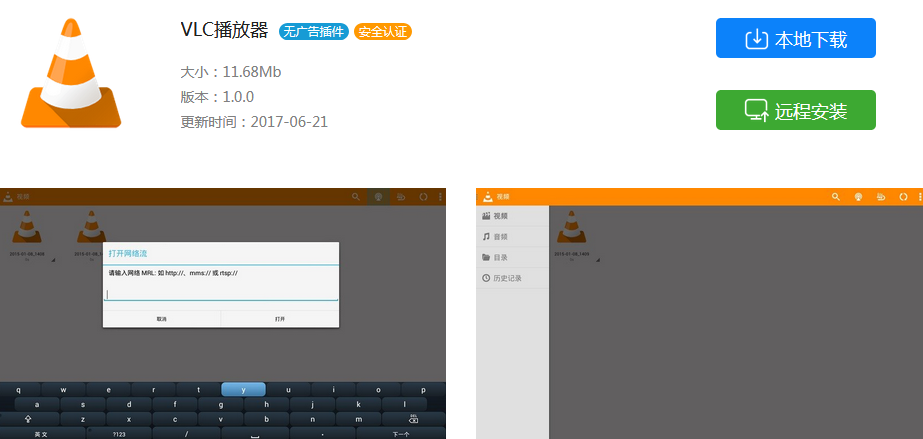Click the search icon in right screenshot toolbar
Screen dimensions: 923x439
pyautogui.click(x=836, y=197)
